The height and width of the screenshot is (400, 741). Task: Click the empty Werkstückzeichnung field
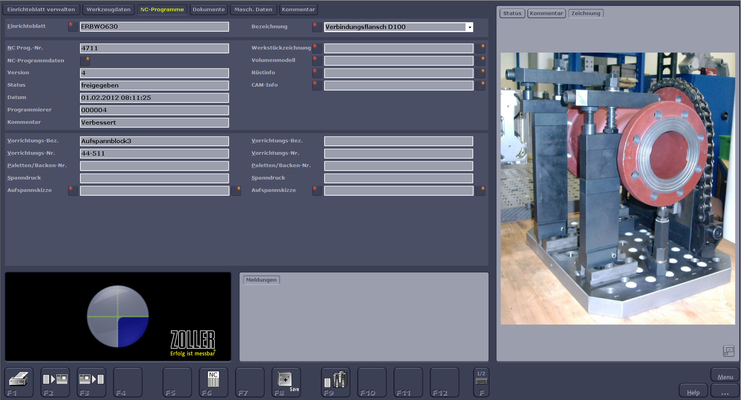[x=399, y=48]
